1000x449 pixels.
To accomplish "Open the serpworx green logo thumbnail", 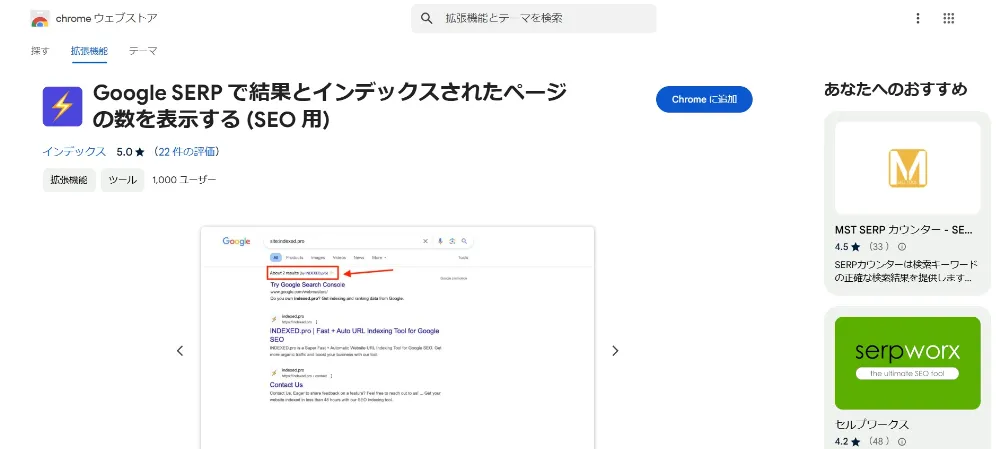I will click(x=908, y=363).
